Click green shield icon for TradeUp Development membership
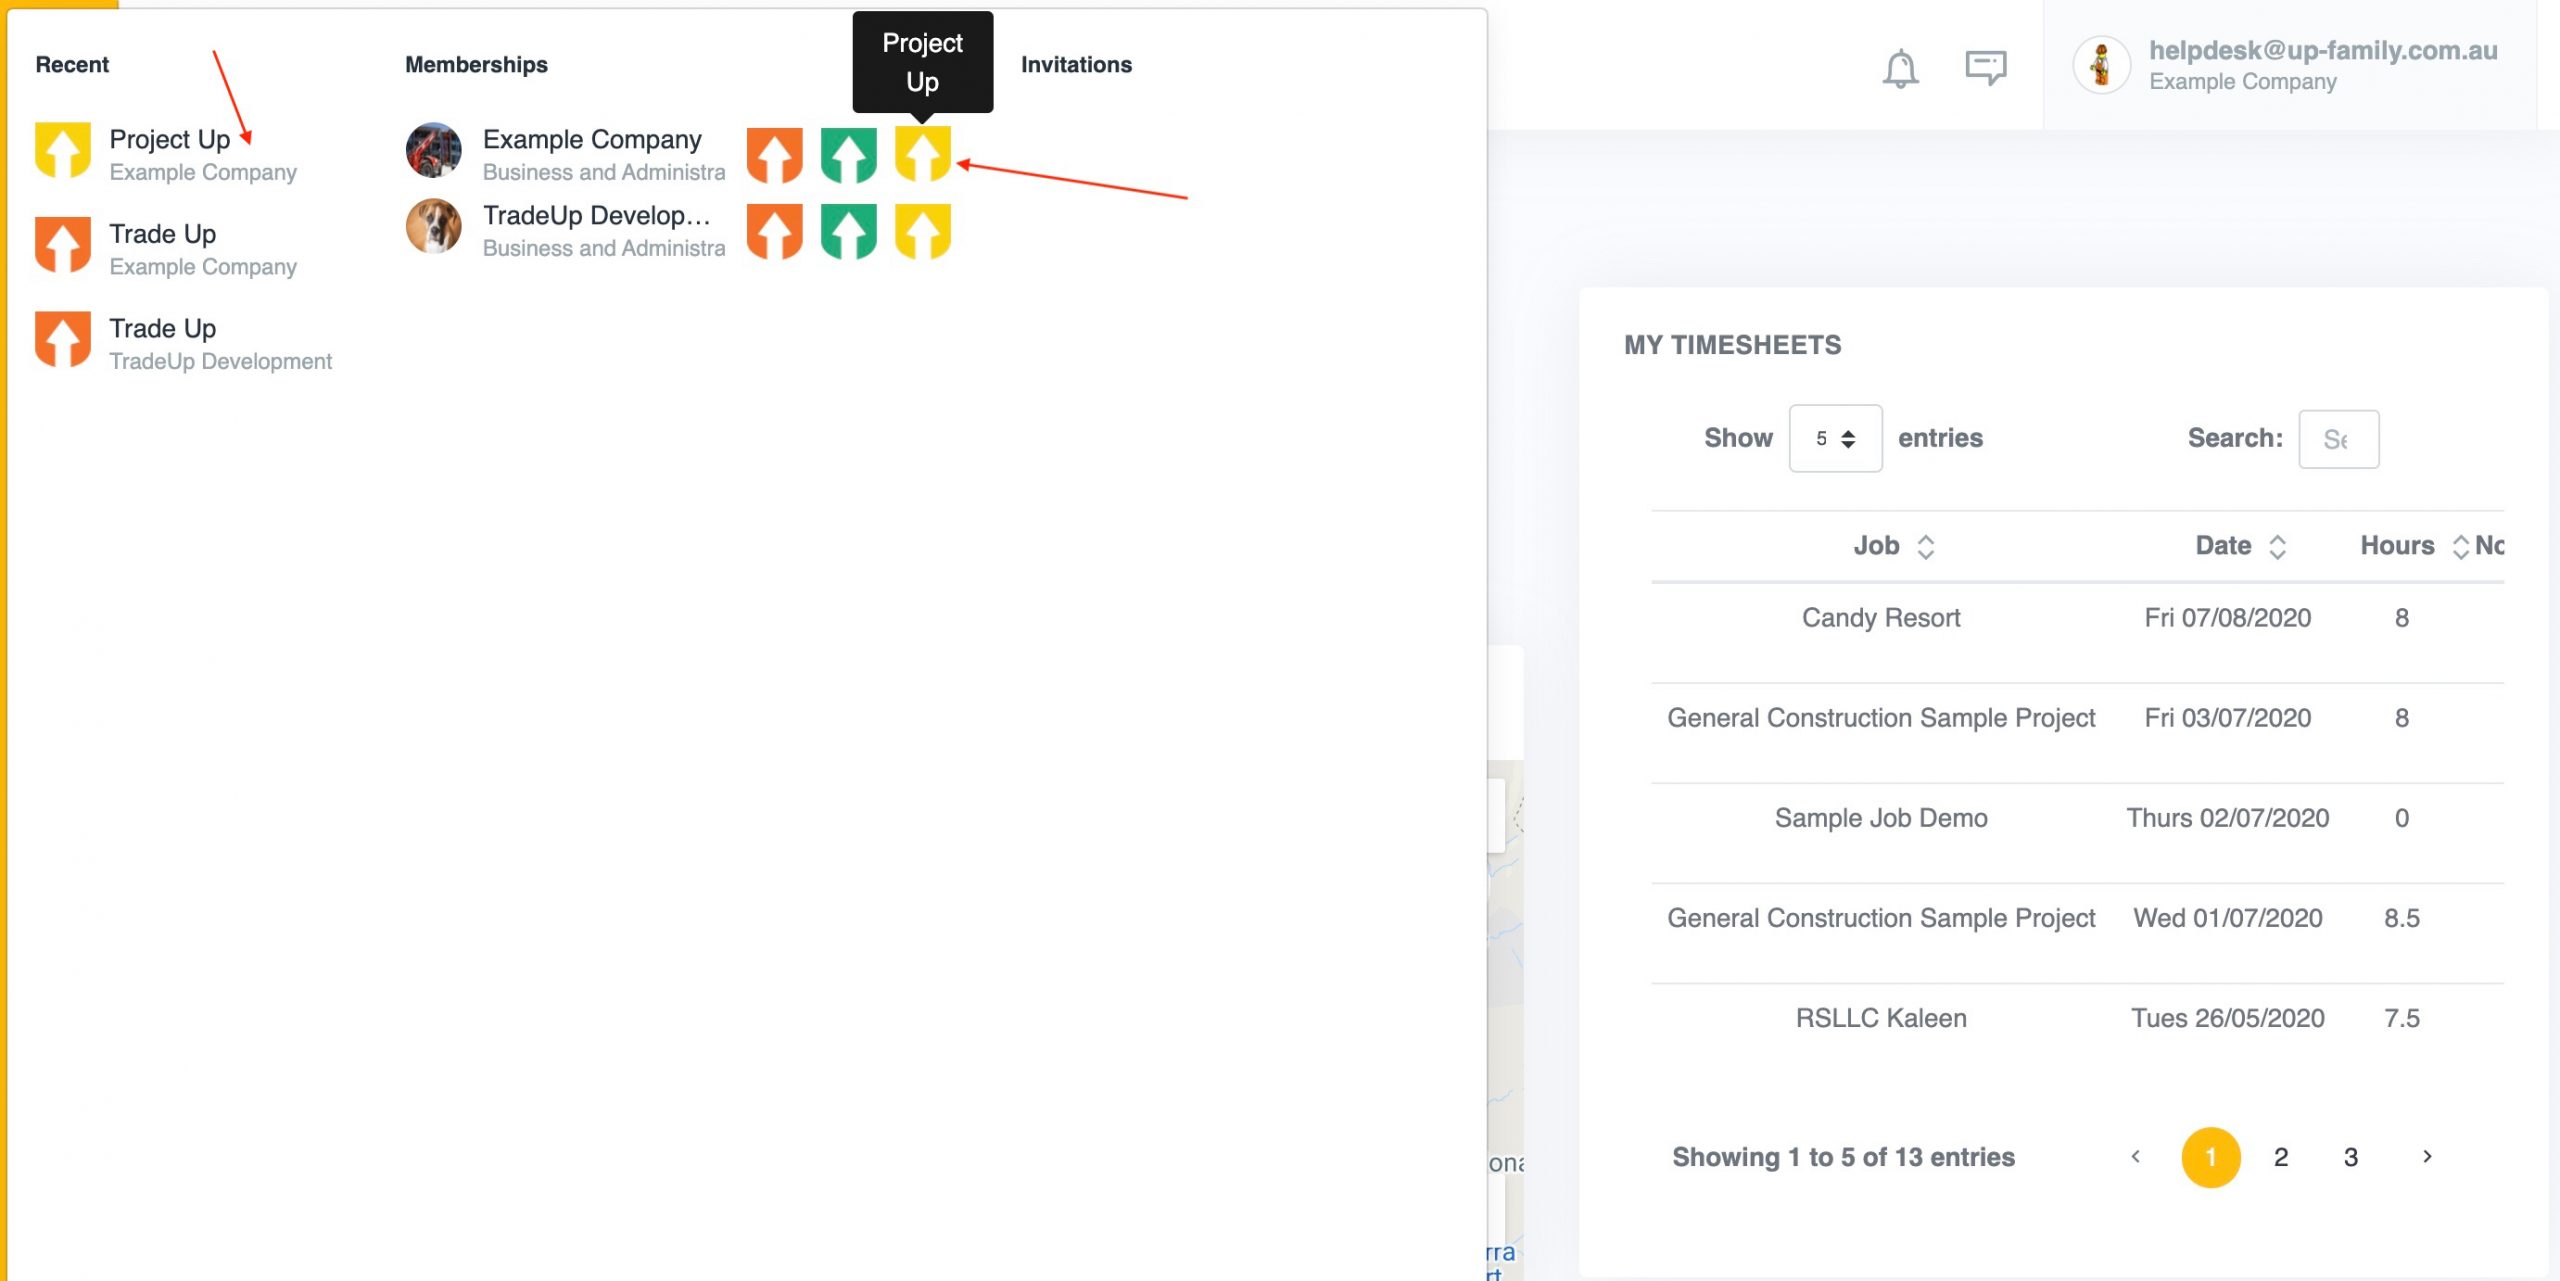The image size is (2560, 1281). click(x=849, y=231)
